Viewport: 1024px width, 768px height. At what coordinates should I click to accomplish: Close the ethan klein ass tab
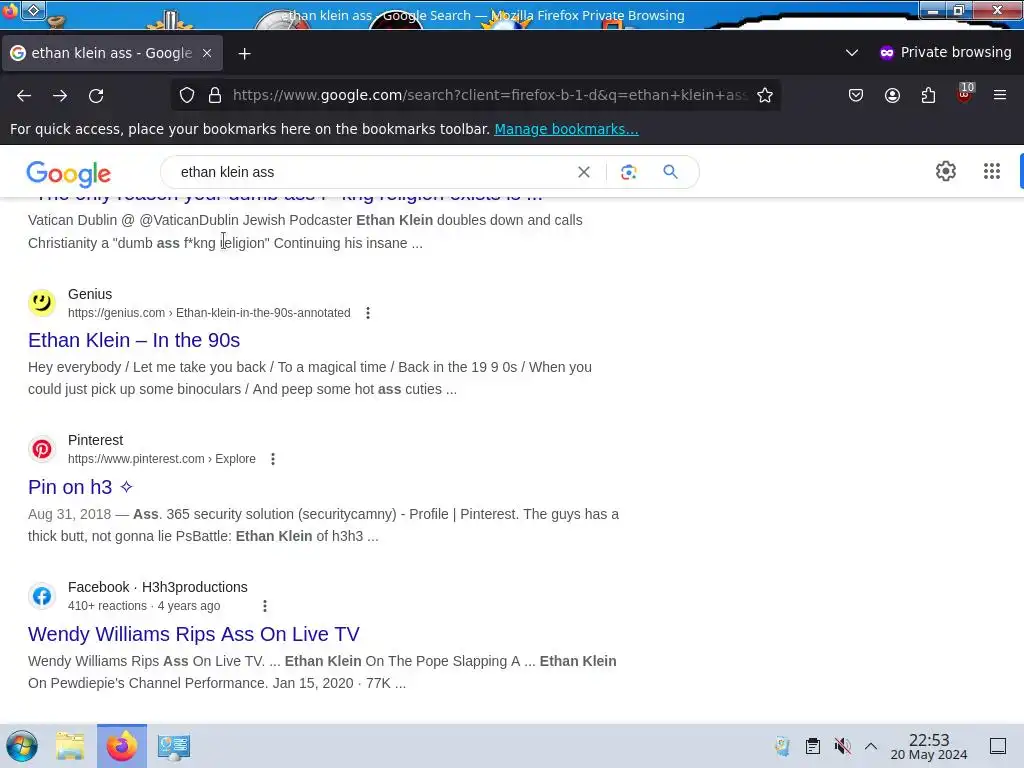[x=207, y=53]
